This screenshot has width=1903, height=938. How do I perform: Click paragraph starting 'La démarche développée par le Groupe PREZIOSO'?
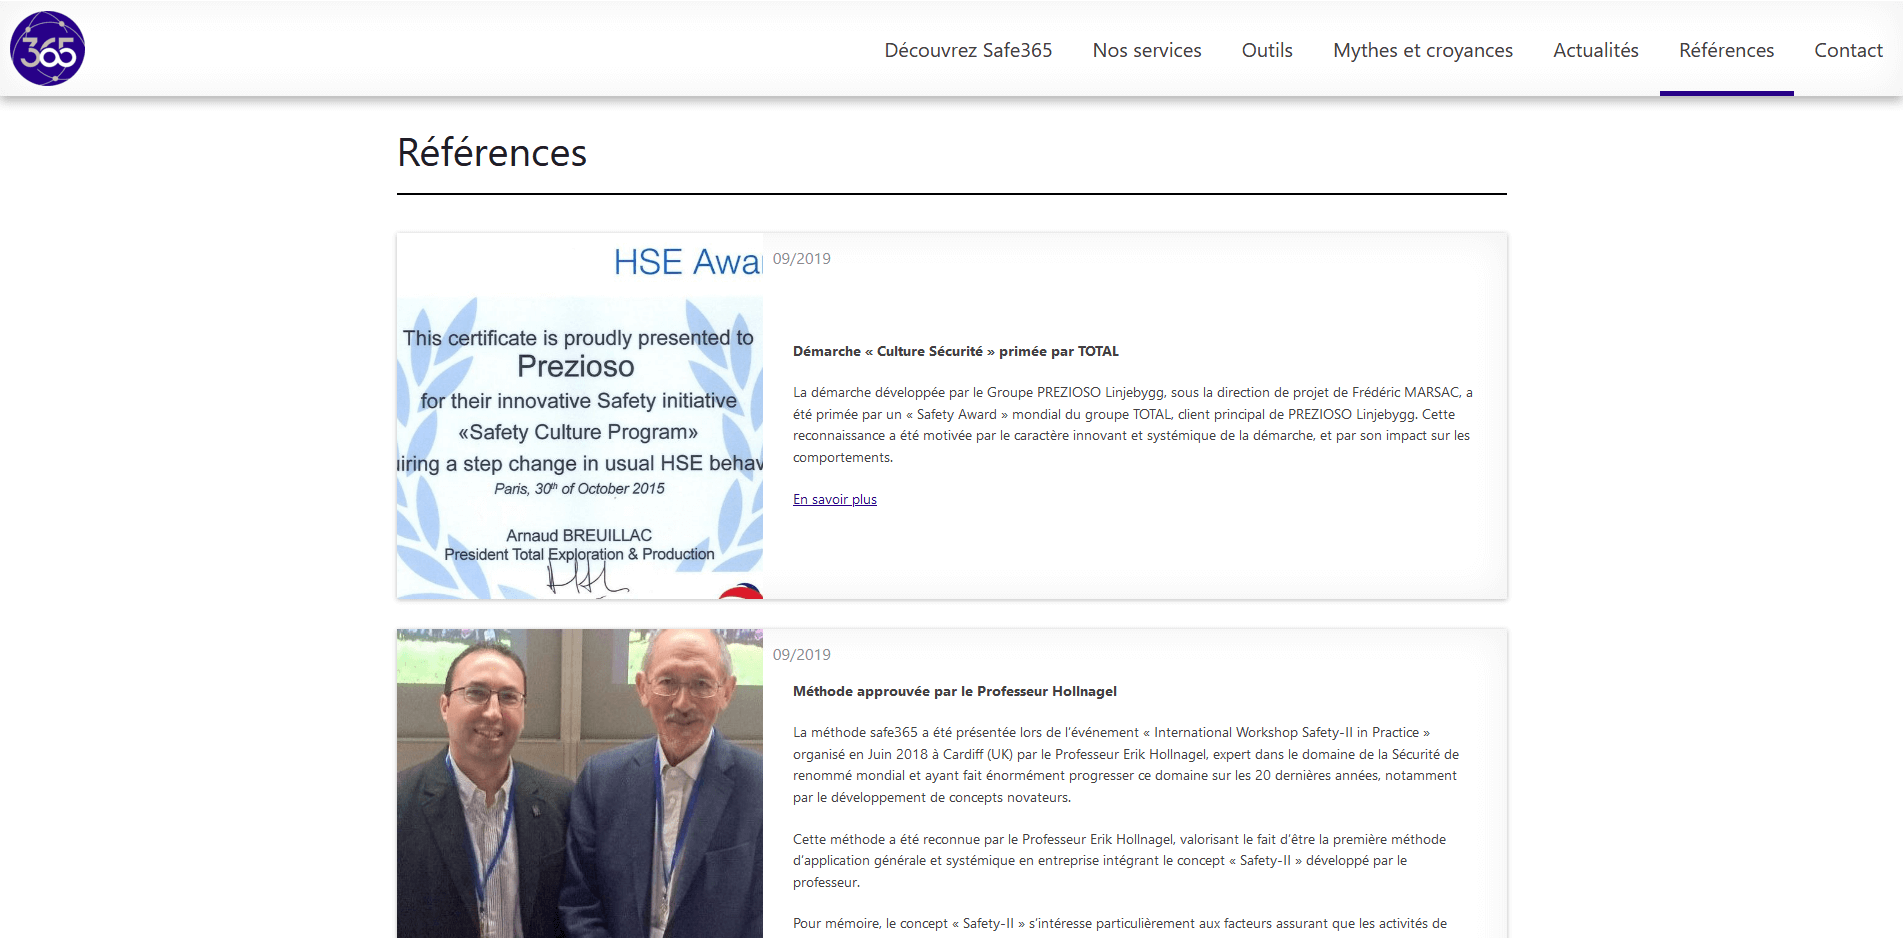click(x=1133, y=425)
